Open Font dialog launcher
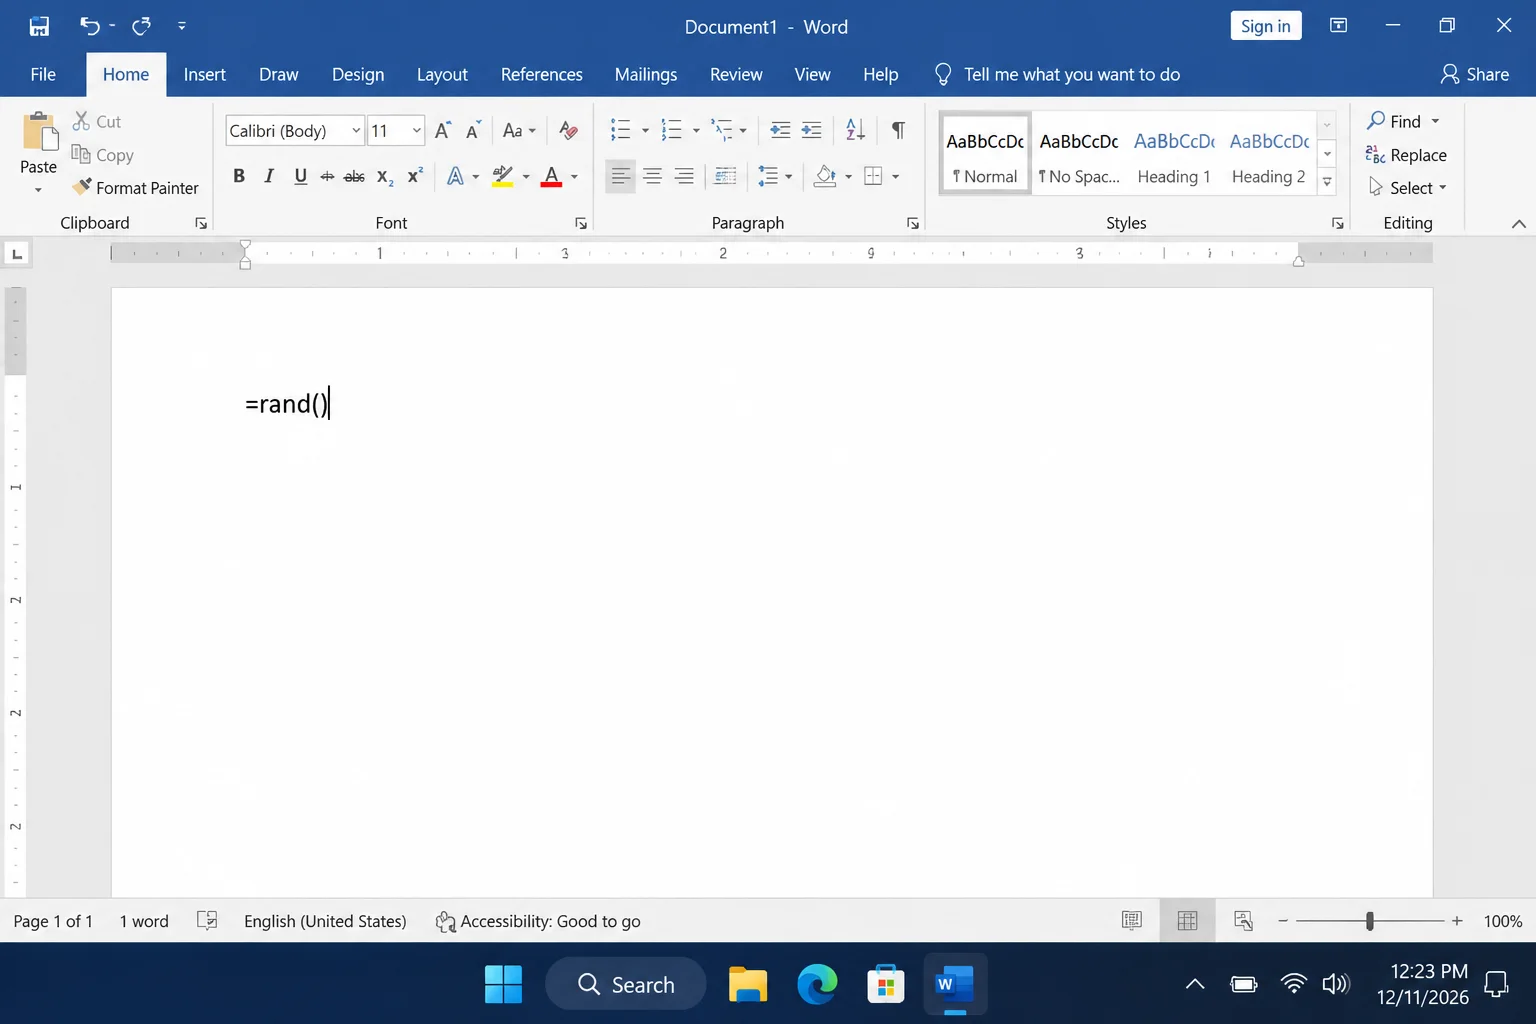Image resolution: width=1536 pixels, height=1024 pixels. [581, 223]
